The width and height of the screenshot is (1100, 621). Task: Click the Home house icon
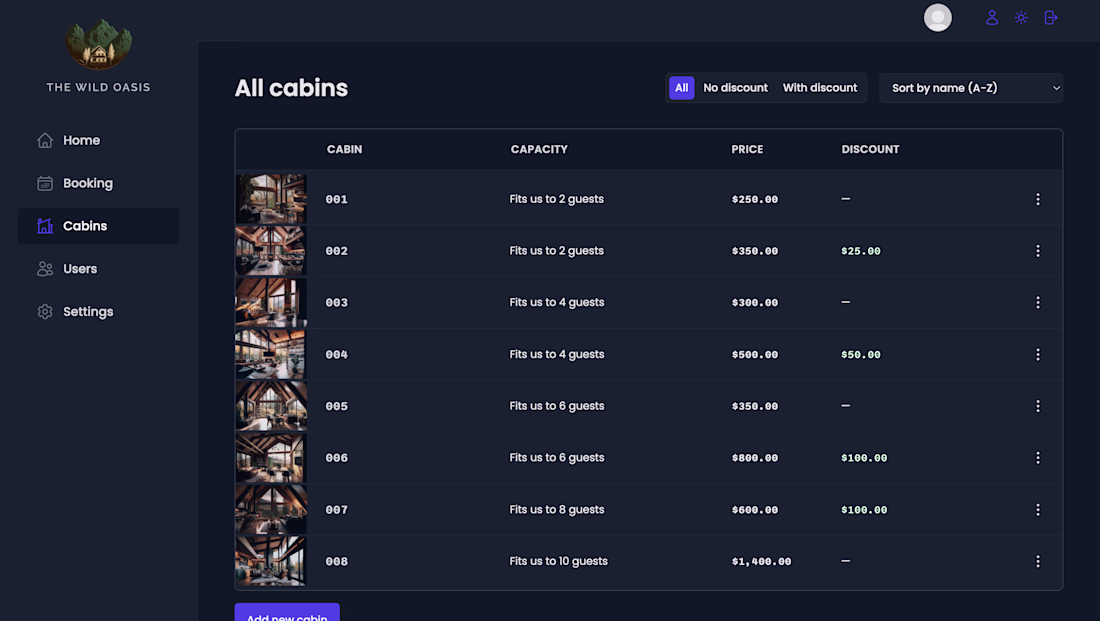pyautogui.click(x=45, y=140)
